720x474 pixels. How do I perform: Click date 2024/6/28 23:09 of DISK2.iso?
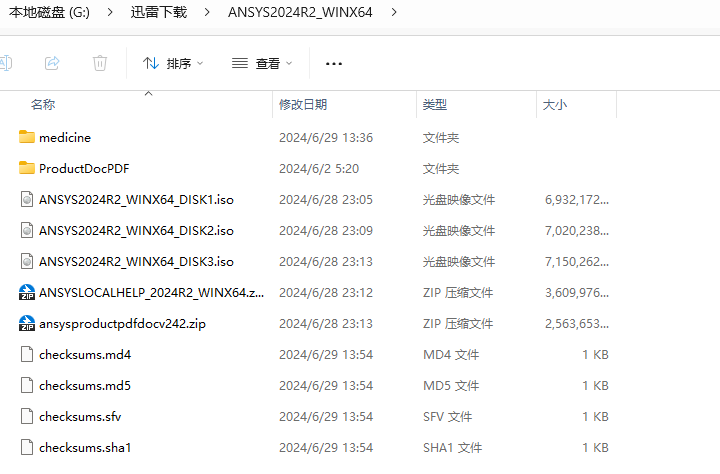[x=326, y=231]
